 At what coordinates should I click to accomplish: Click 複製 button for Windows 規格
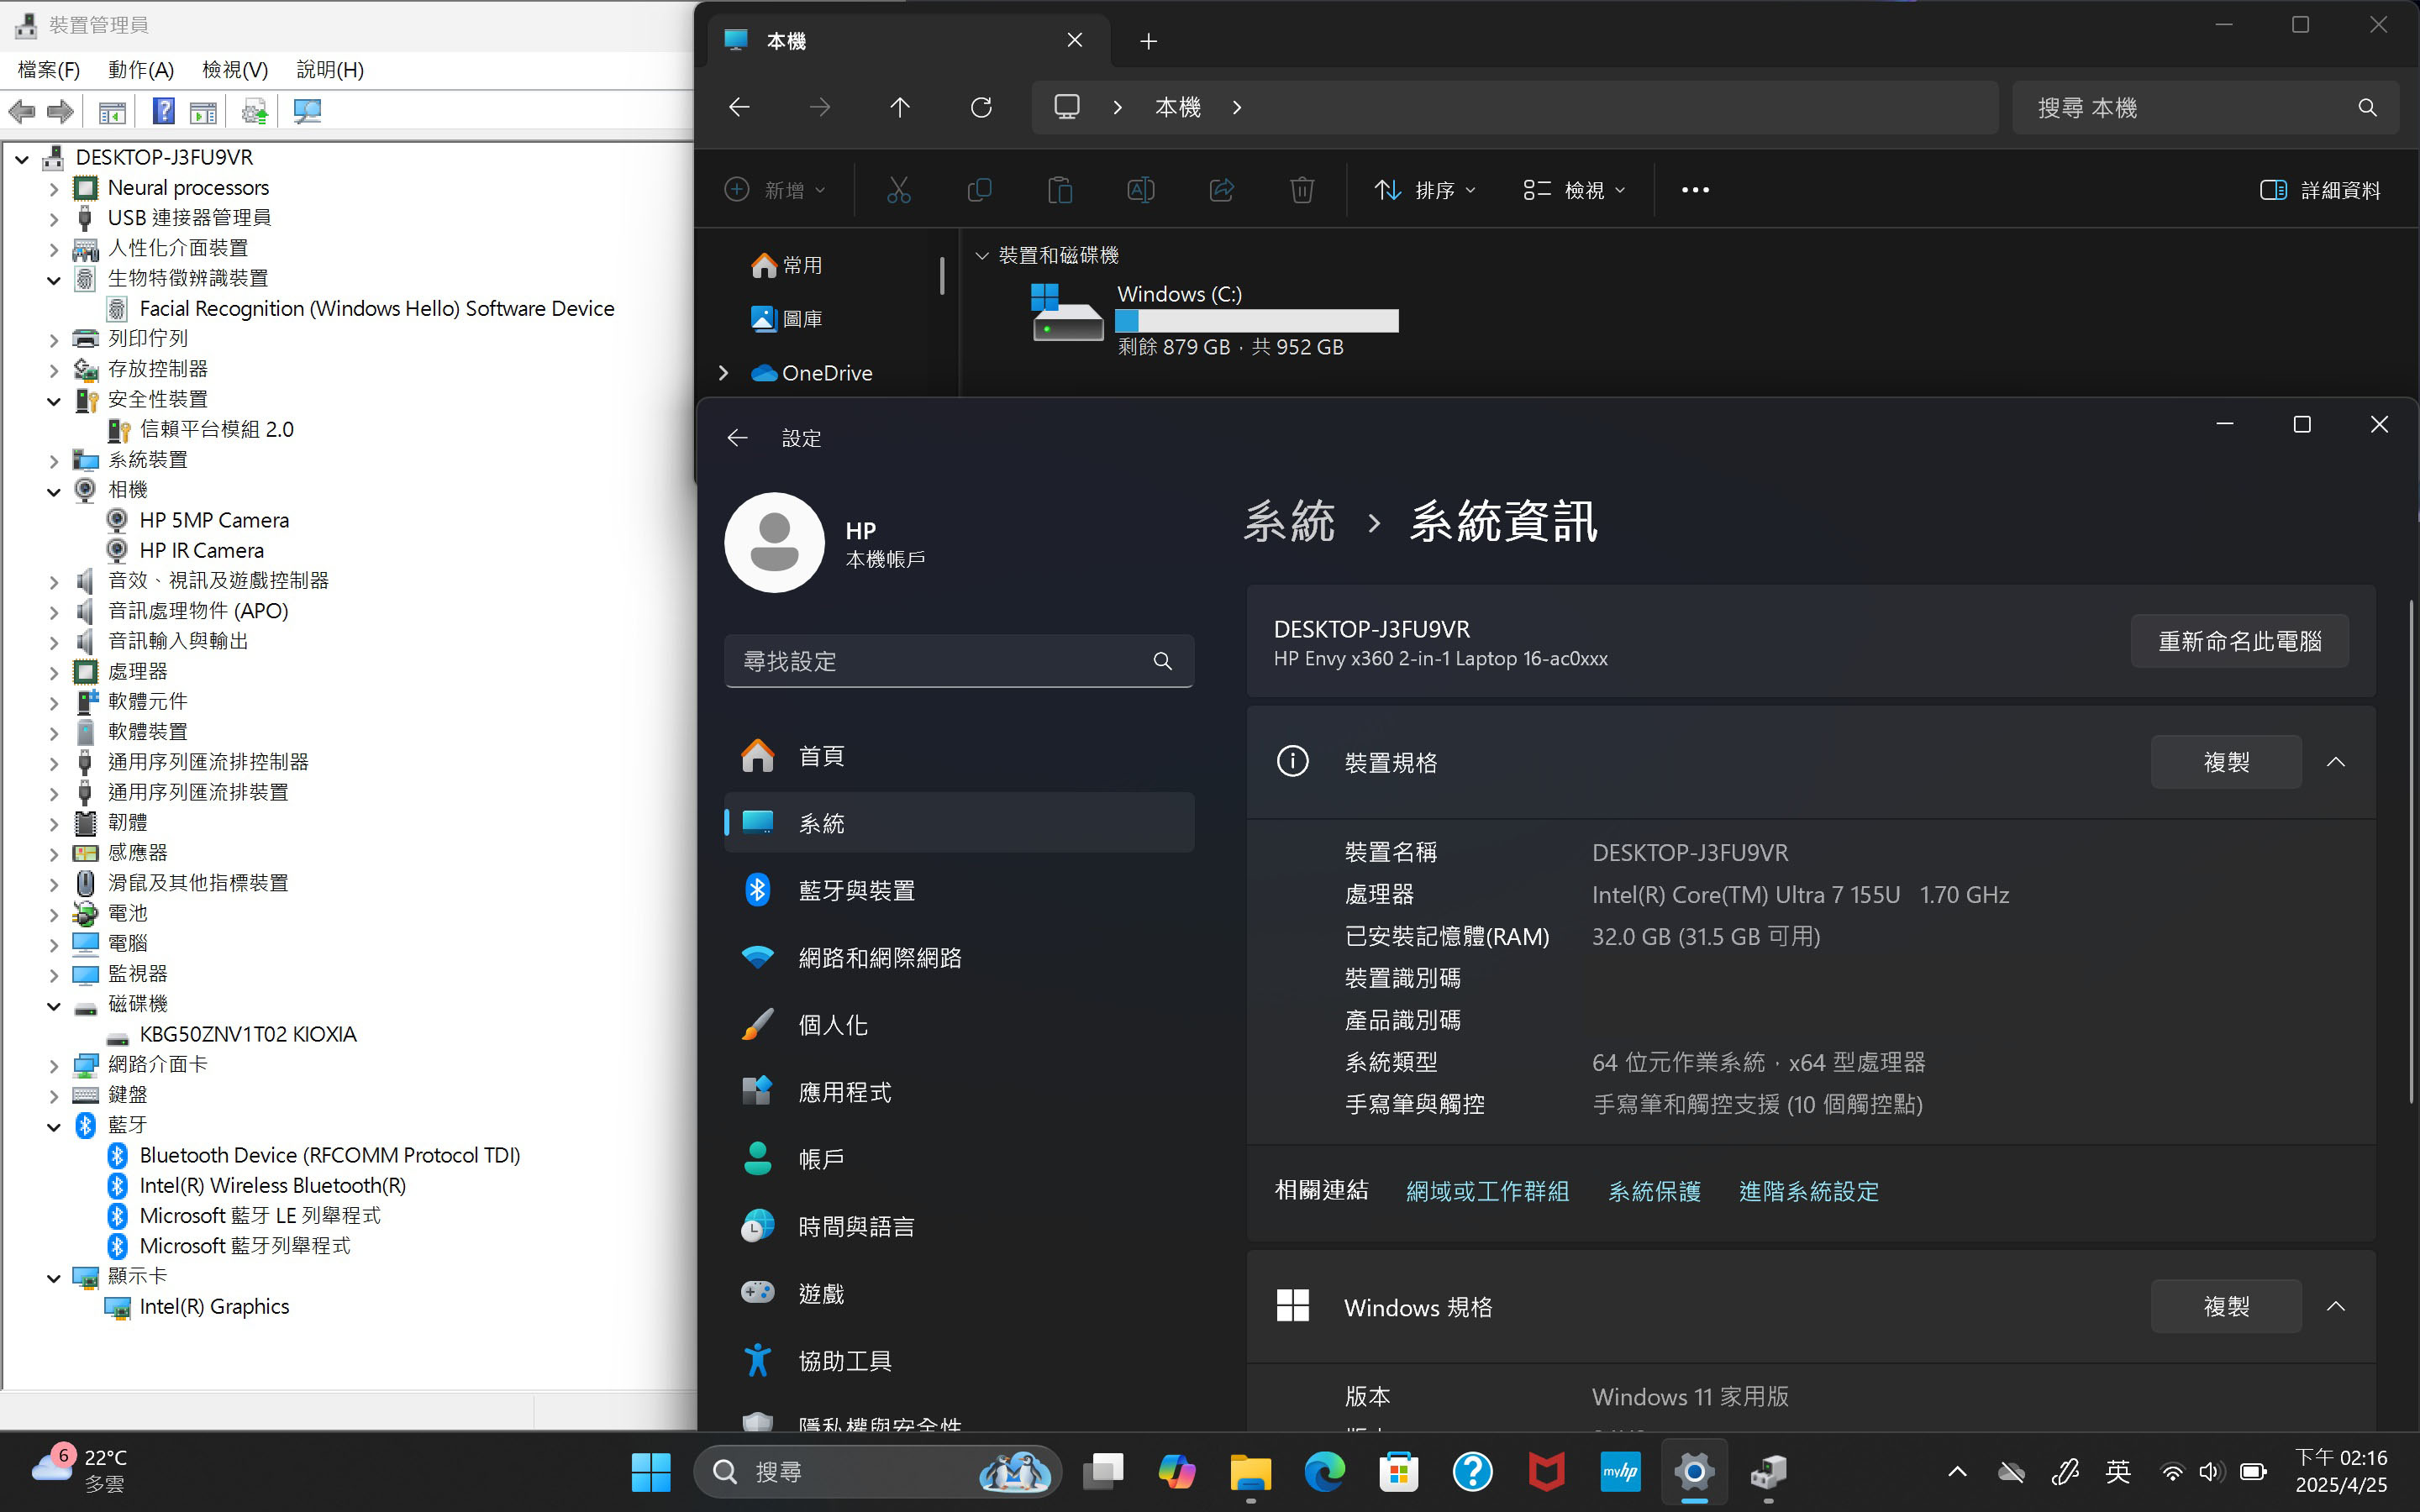click(x=2226, y=1306)
